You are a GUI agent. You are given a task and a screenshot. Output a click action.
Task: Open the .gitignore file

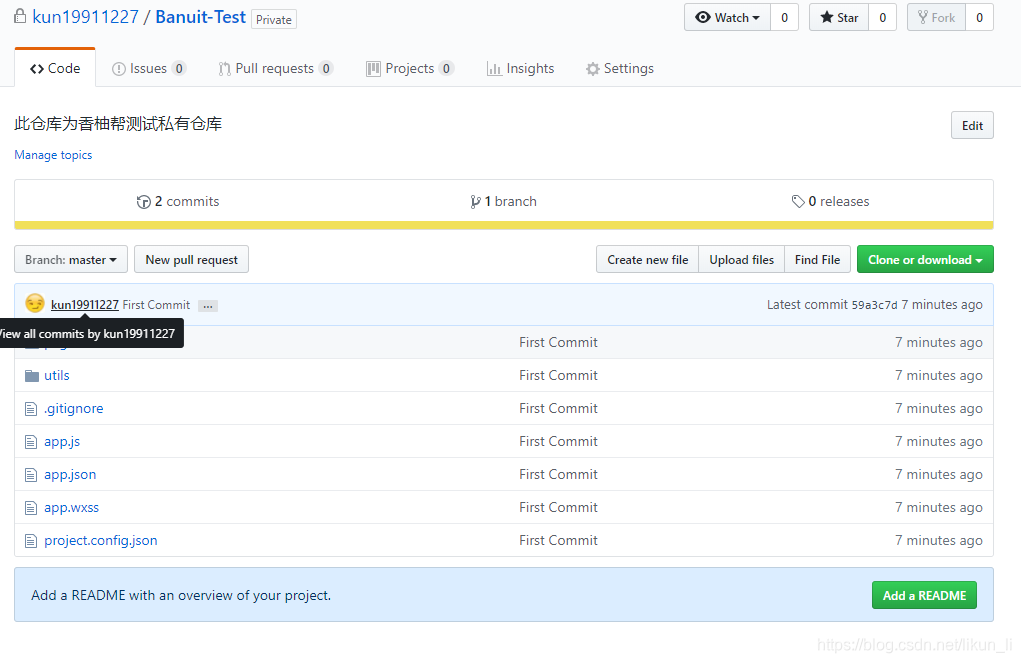[74, 409]
